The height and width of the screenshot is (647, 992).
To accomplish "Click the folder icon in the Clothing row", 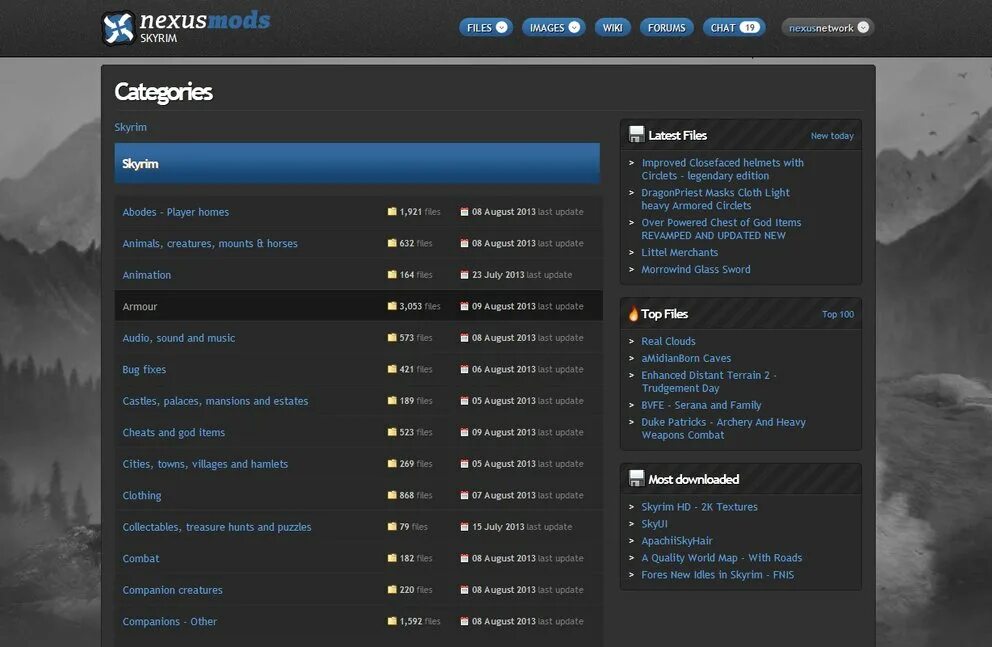I will pos(392,495).
